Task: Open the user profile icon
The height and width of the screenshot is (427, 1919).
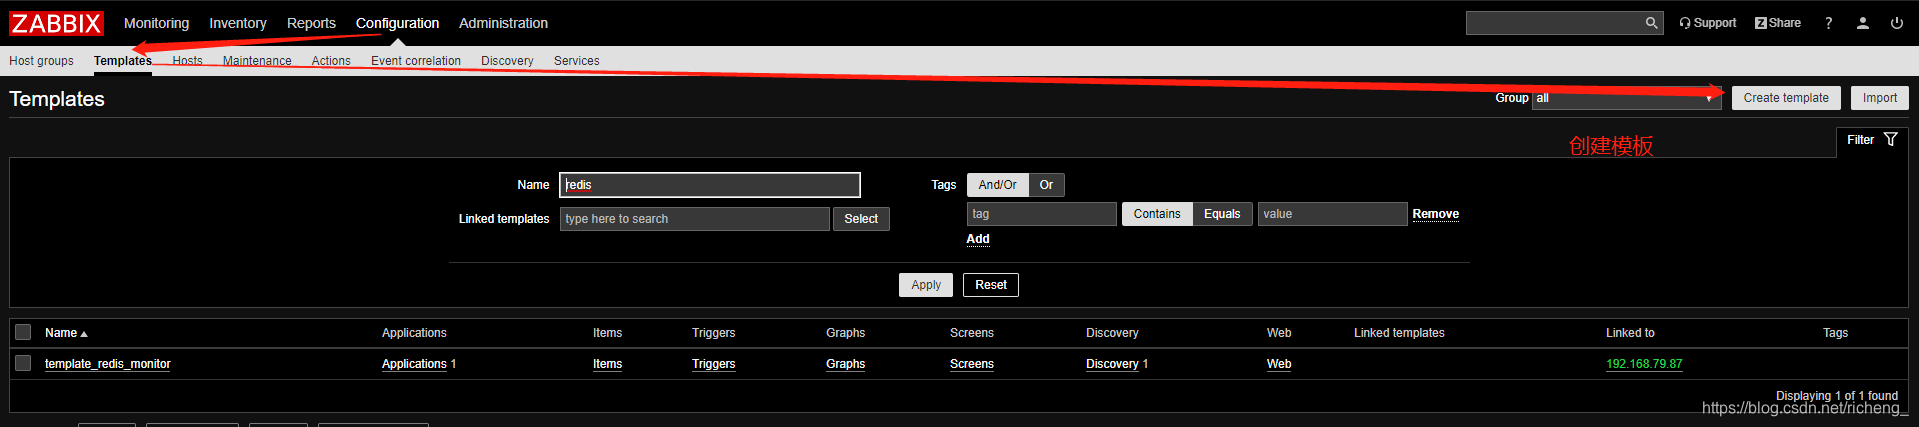Action: (x=1863, y=23)
